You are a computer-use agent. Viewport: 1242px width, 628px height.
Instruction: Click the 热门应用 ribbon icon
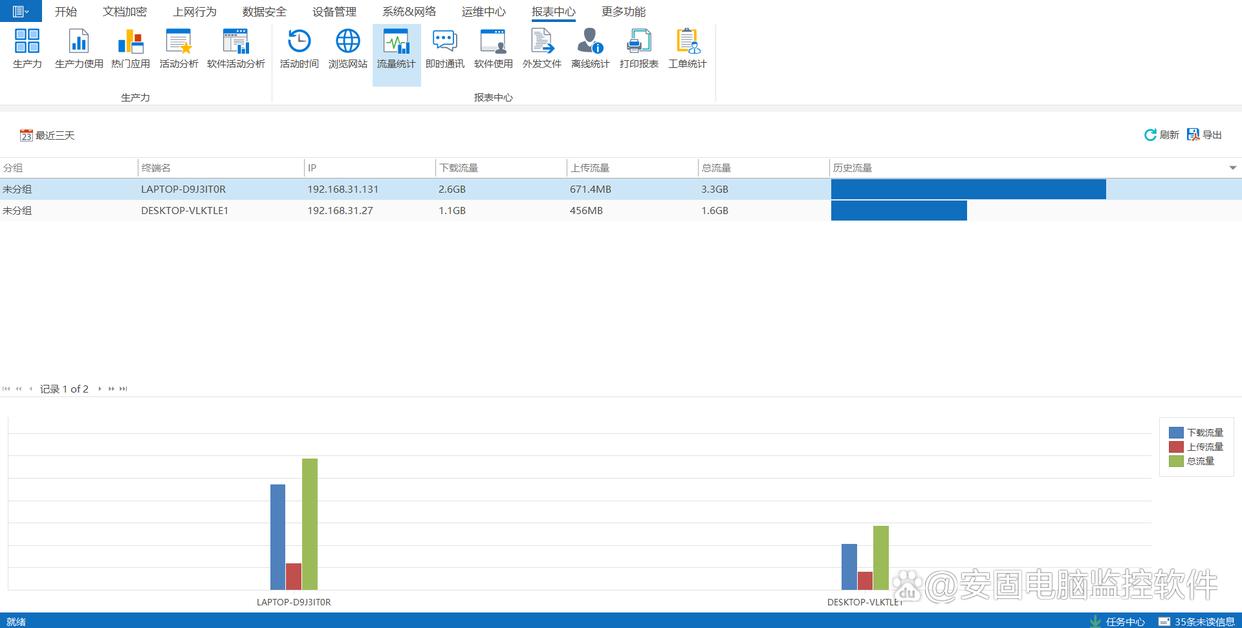point(130,48)
